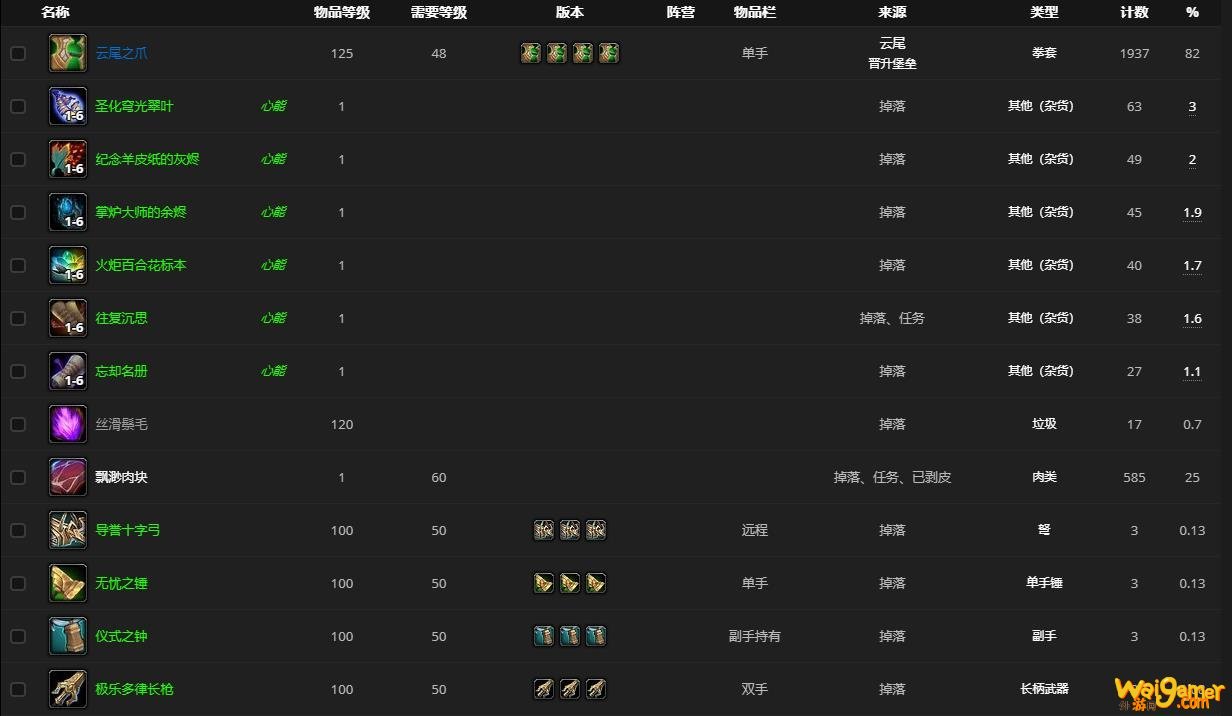Click the 长柄武器 type text
Viewport: 1232px width, 716px height.
click(1044, 689)
